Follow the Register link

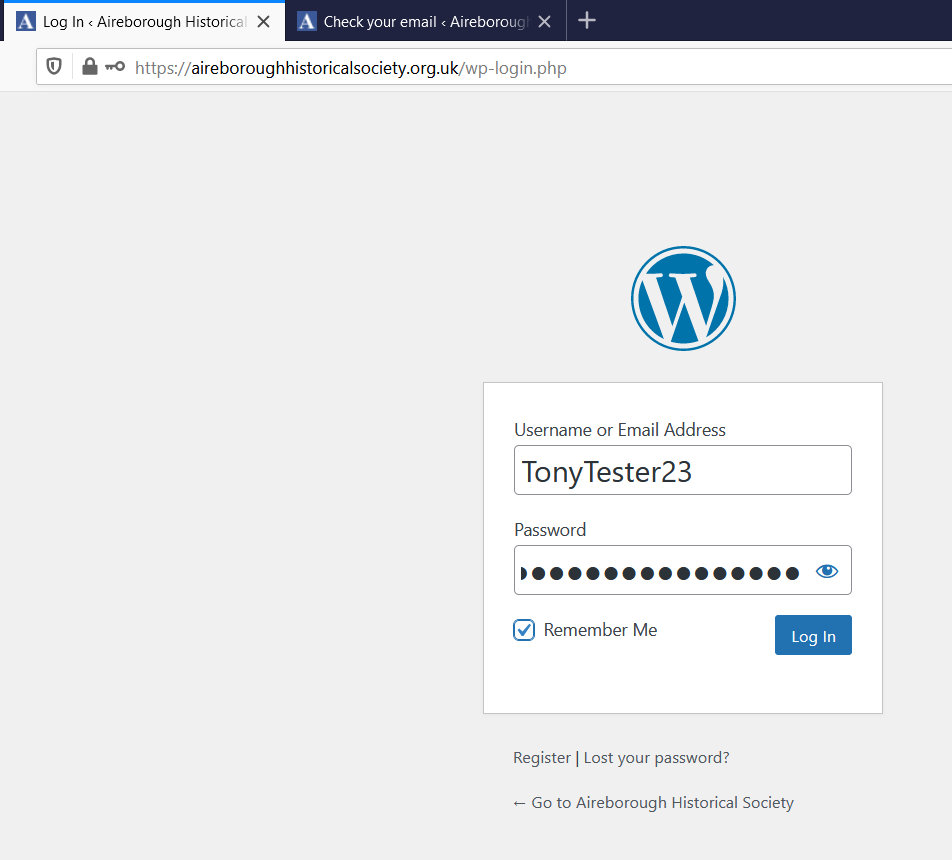pos(541,758)
